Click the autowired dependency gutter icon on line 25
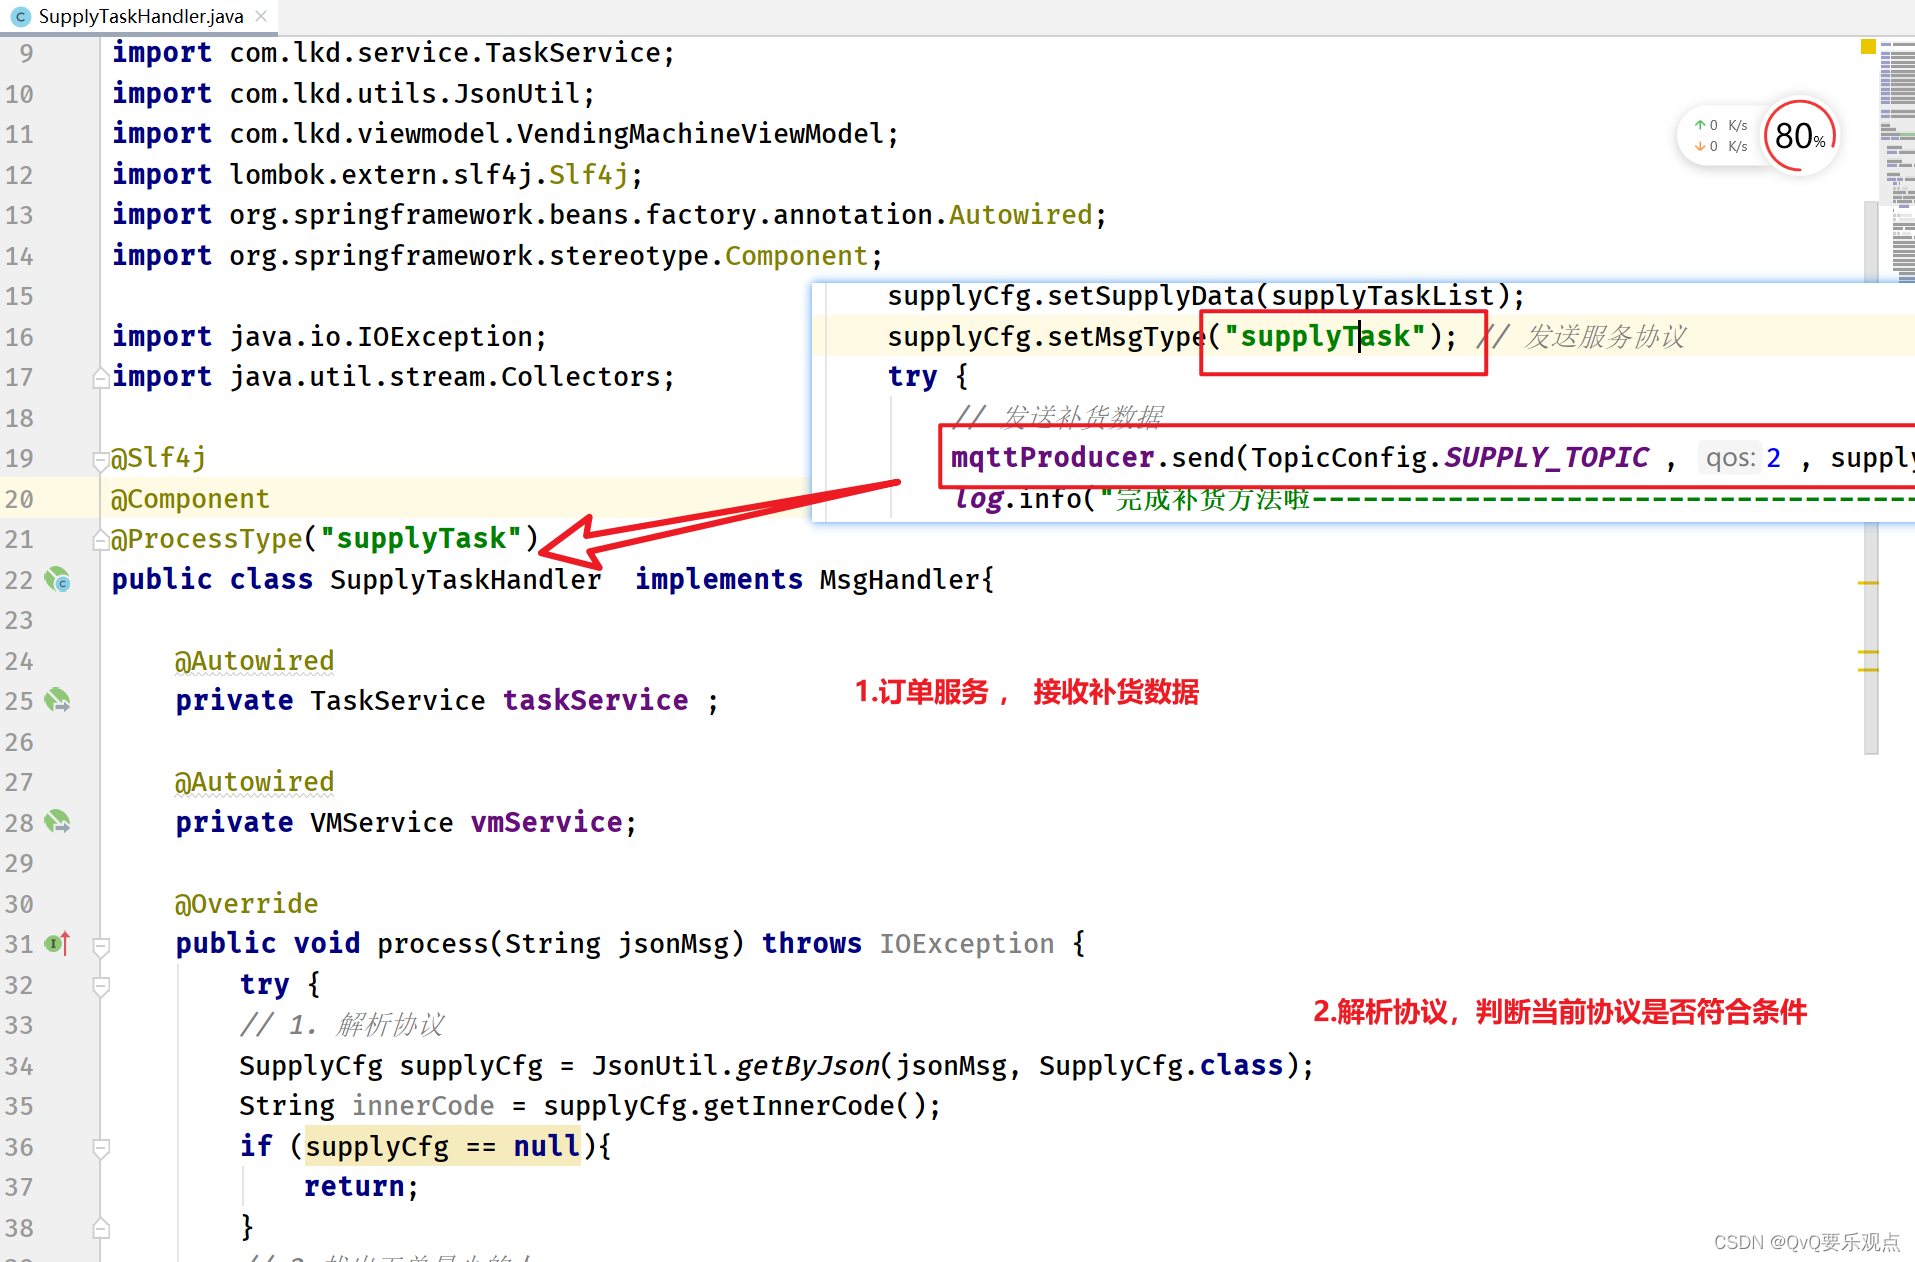Image resolution: width=1915 pixels, height=1262 pixels. pyautogui.click(x=58, y=701)
